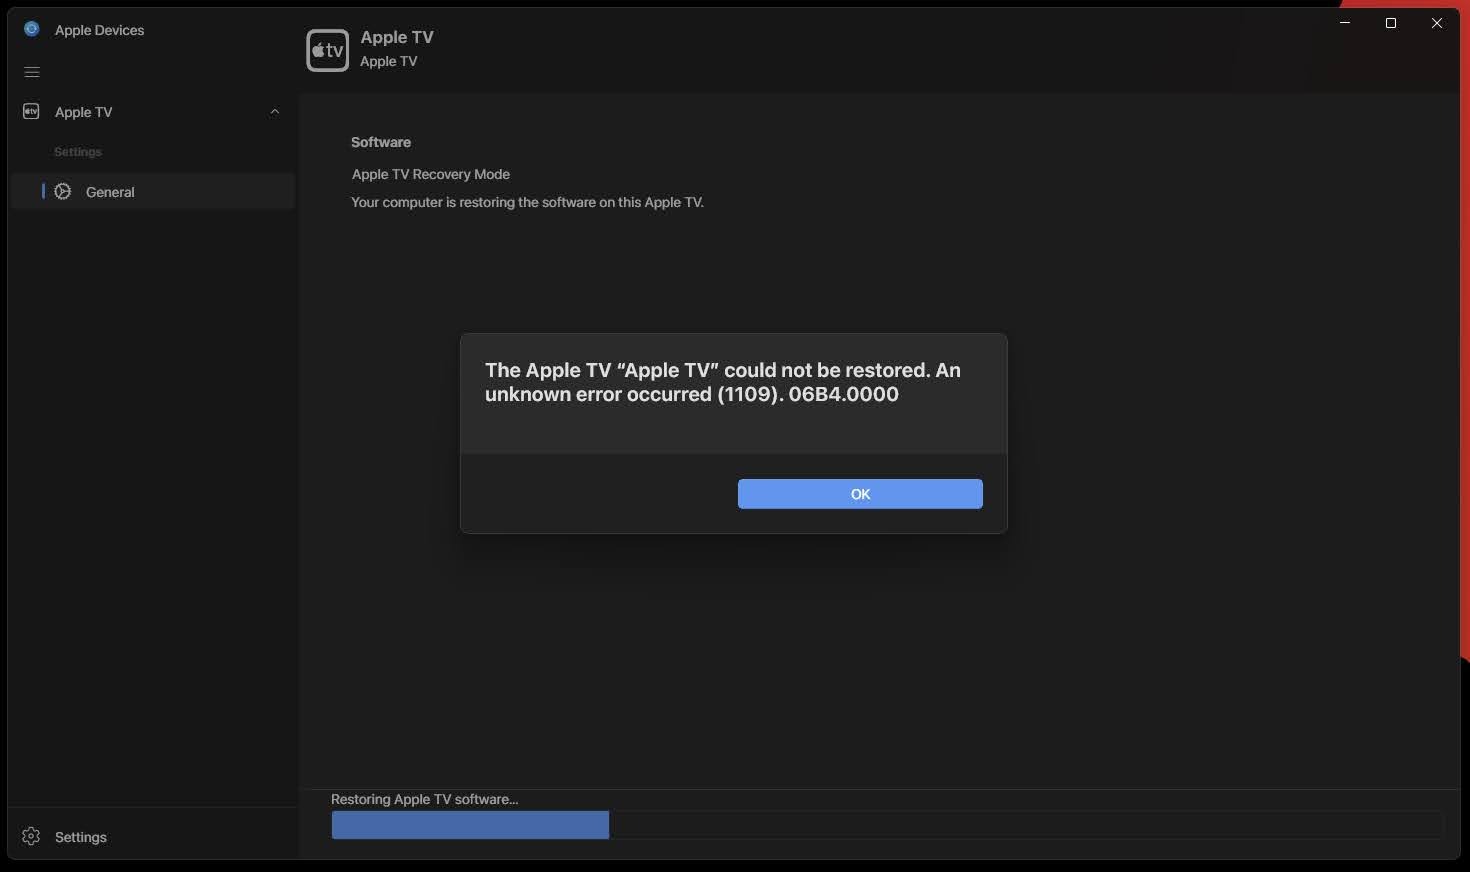Click the Apple Devices app logo icon
The height and width of the screenshot is (872, 1470).
click(32, 29)
